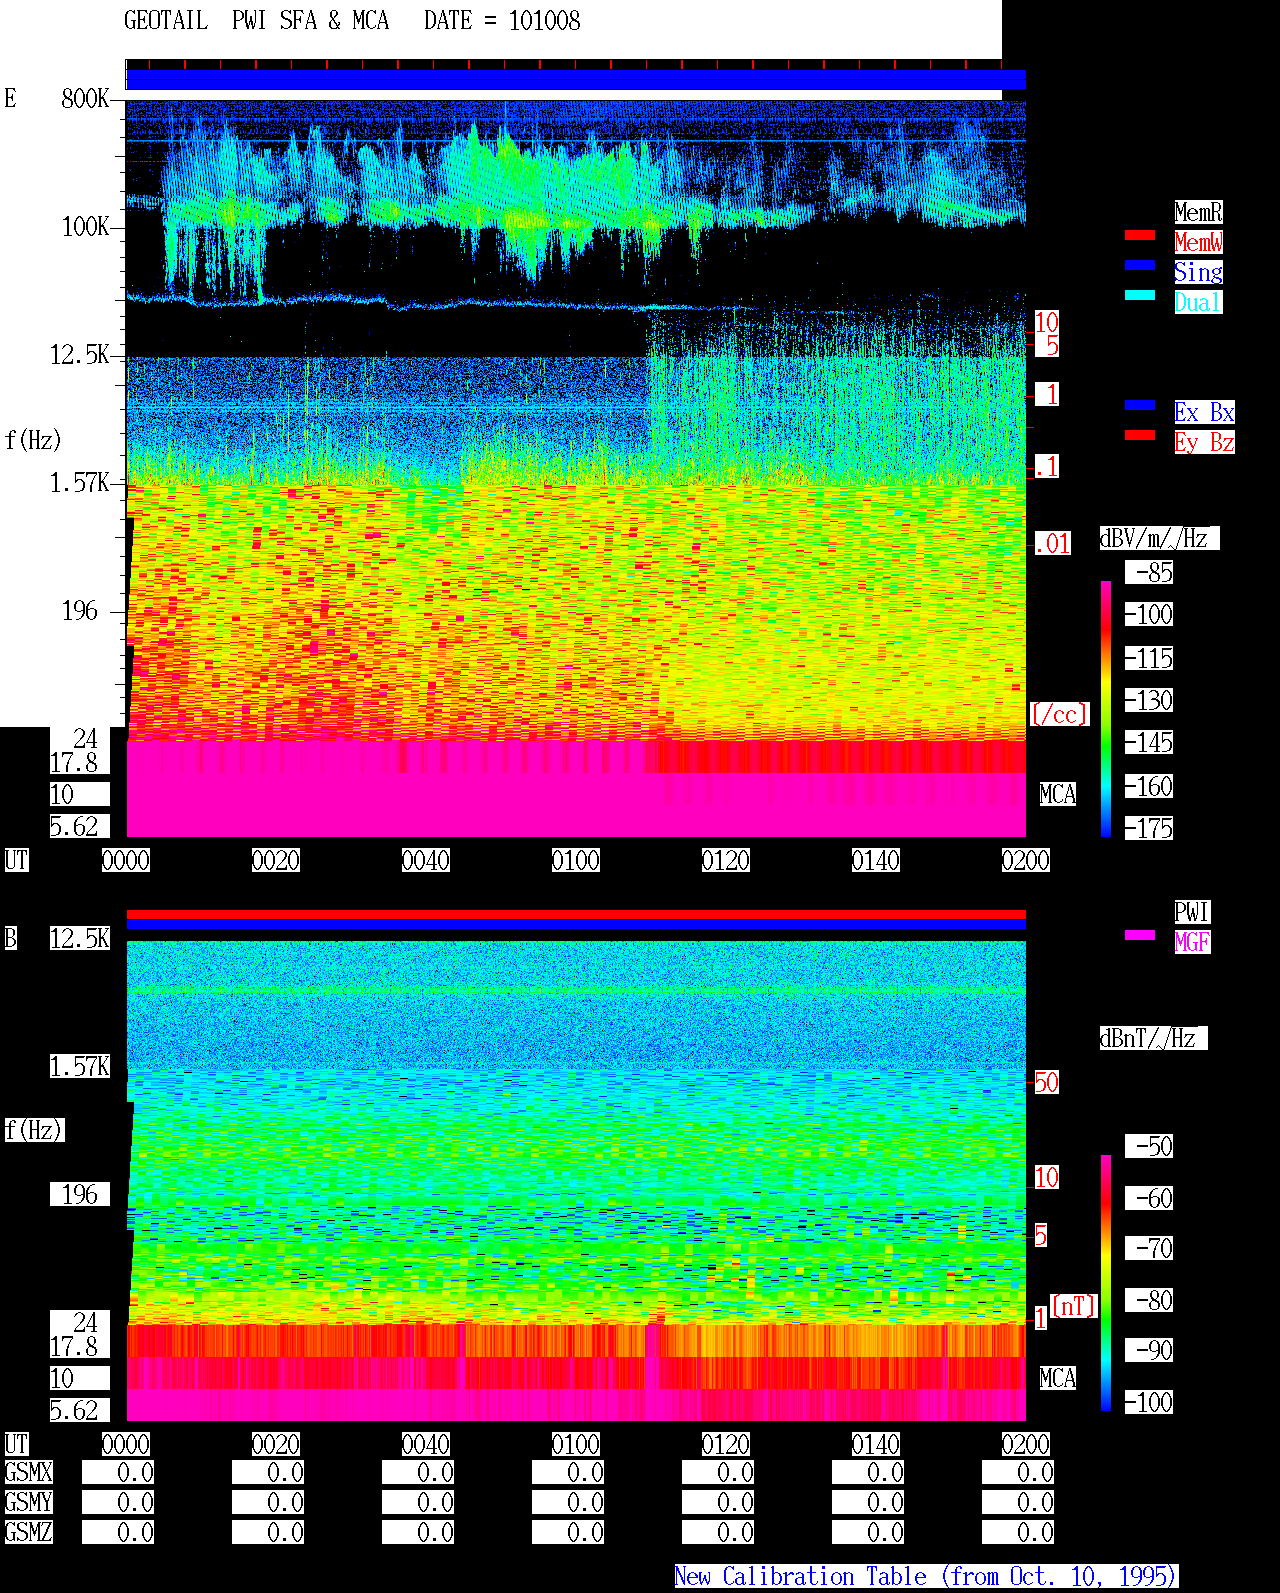The width and height of the screenshot is (1280, 1593).
Task: Click the blue Sing legend swatch
Action: [x=1140, y=265]
